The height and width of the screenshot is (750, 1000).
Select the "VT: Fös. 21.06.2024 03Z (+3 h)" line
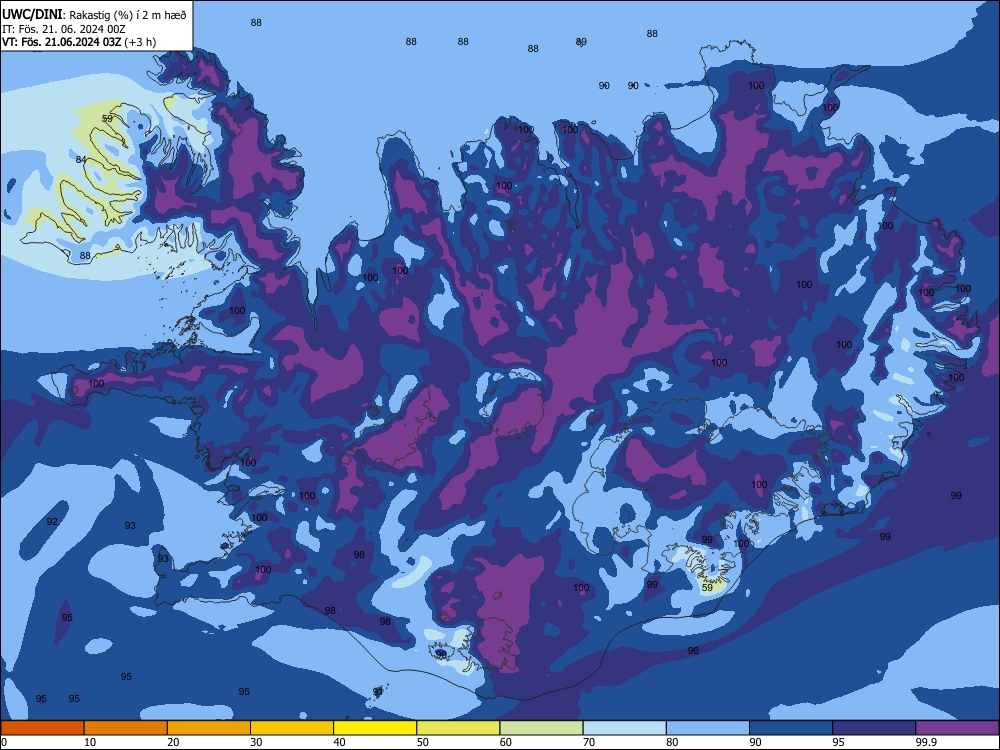78,42
